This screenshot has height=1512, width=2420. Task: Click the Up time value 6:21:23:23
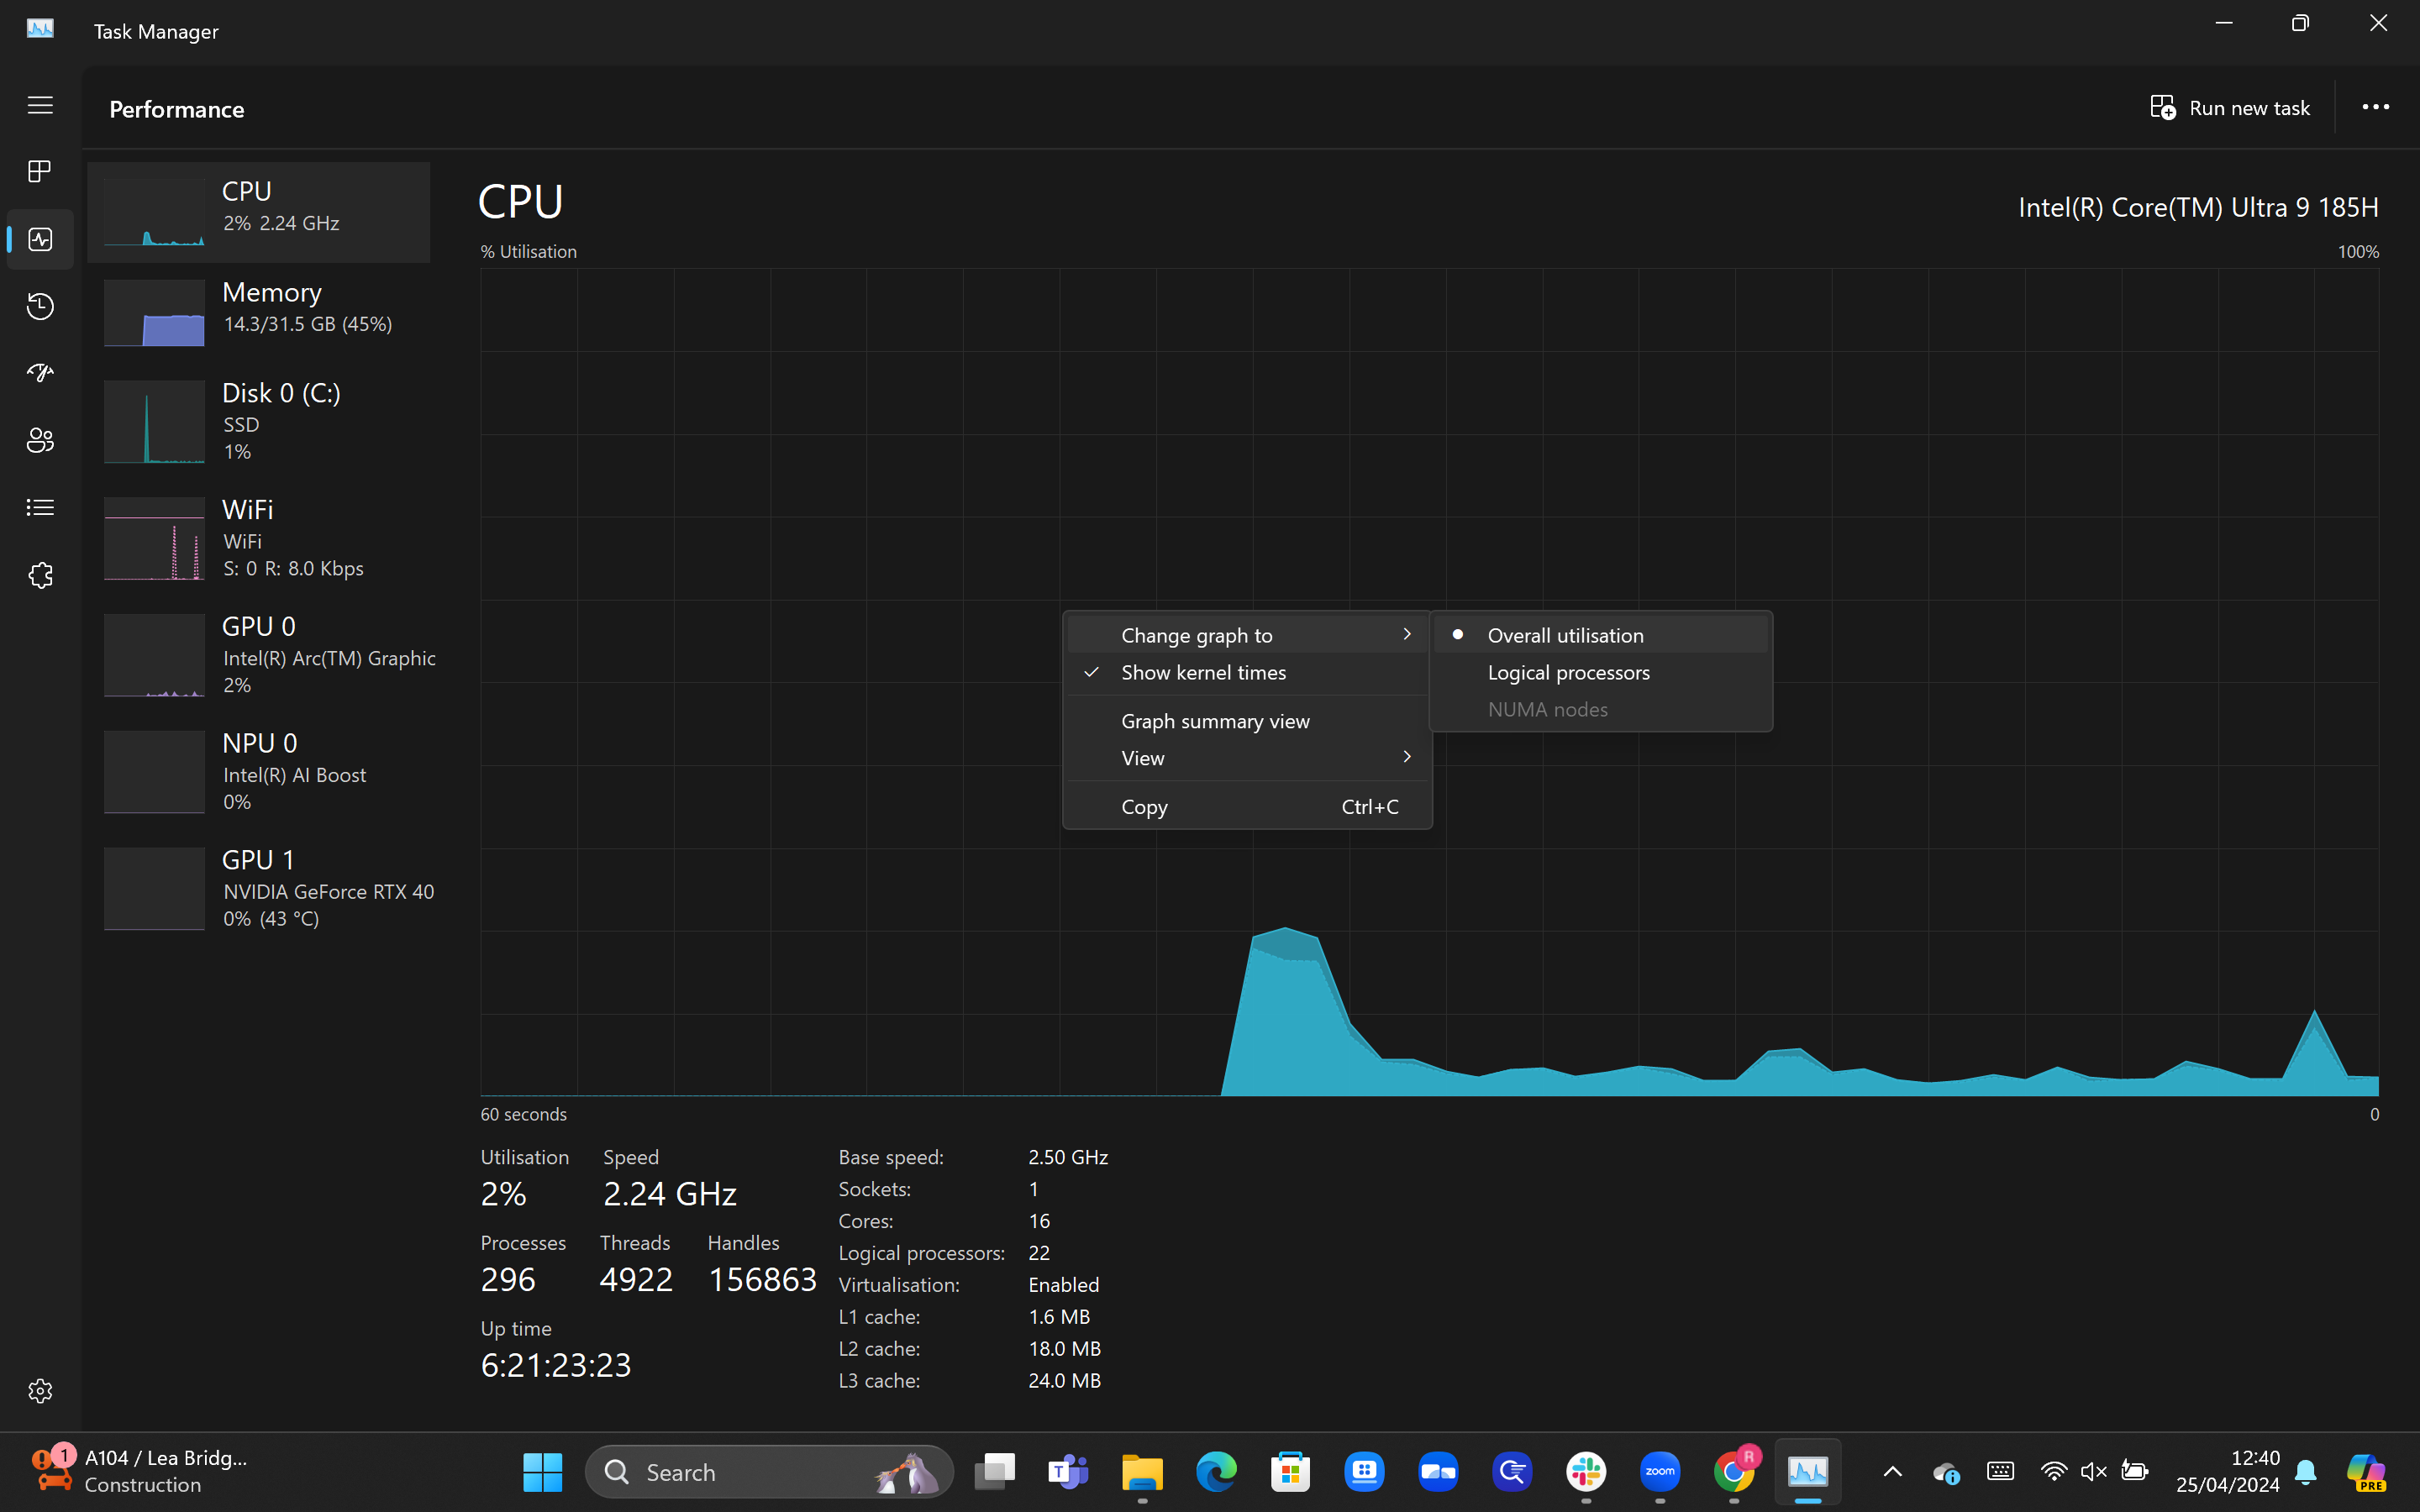(x=556, y=1365)
